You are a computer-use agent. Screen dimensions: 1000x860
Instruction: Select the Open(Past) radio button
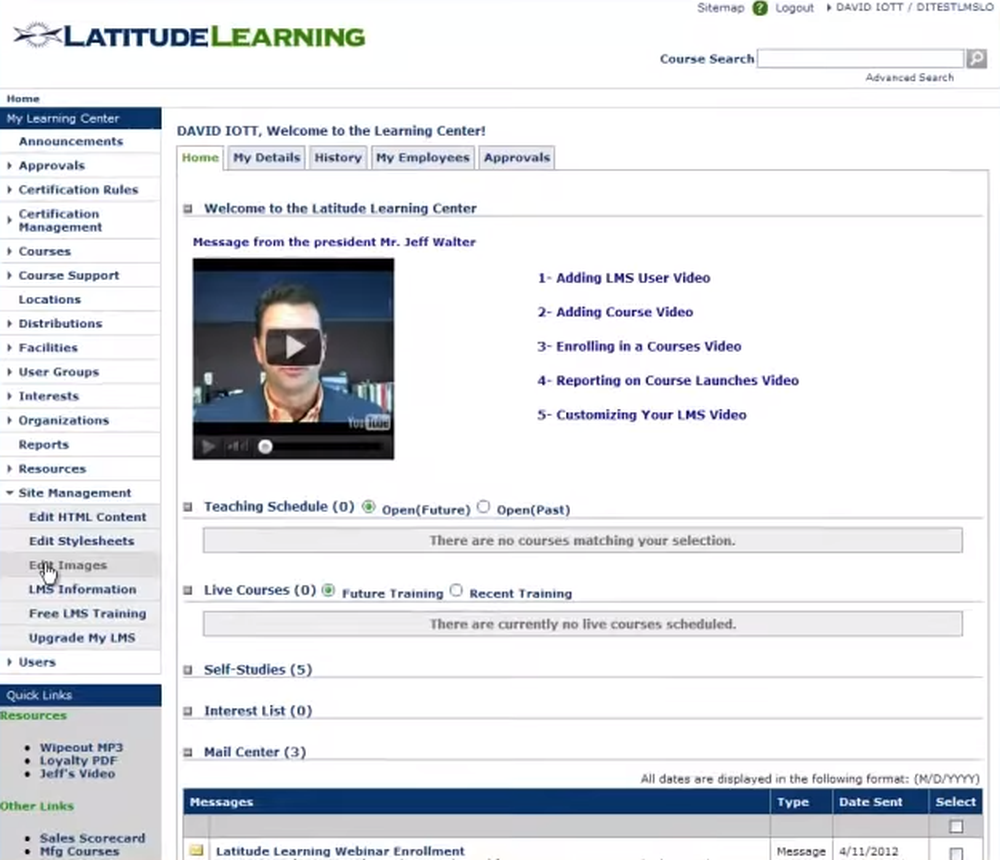483,507
